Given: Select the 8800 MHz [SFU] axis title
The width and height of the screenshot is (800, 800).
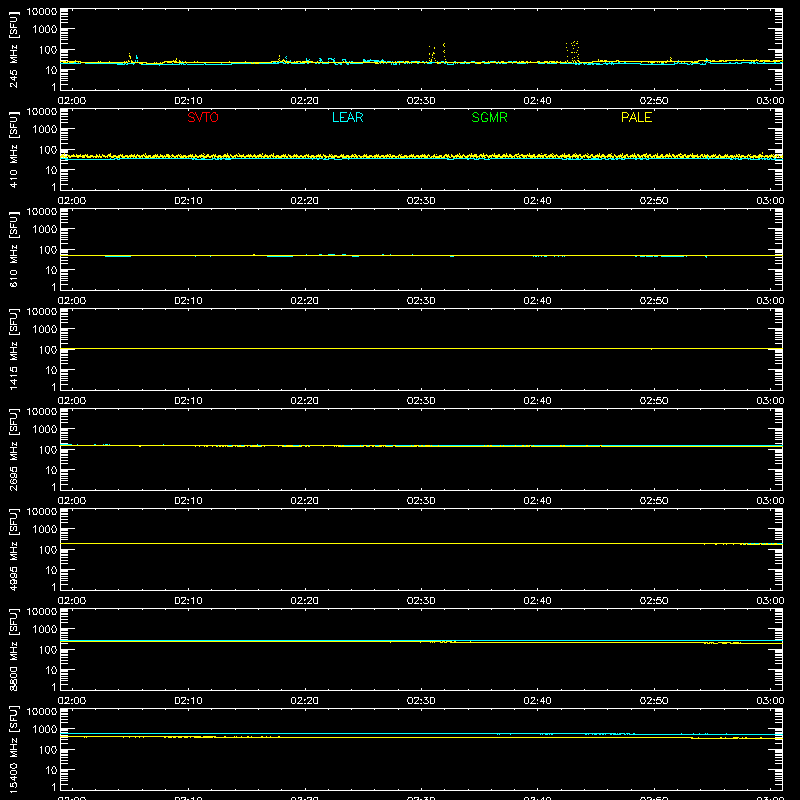Looking at the screenshot, I should pos(14,649).
